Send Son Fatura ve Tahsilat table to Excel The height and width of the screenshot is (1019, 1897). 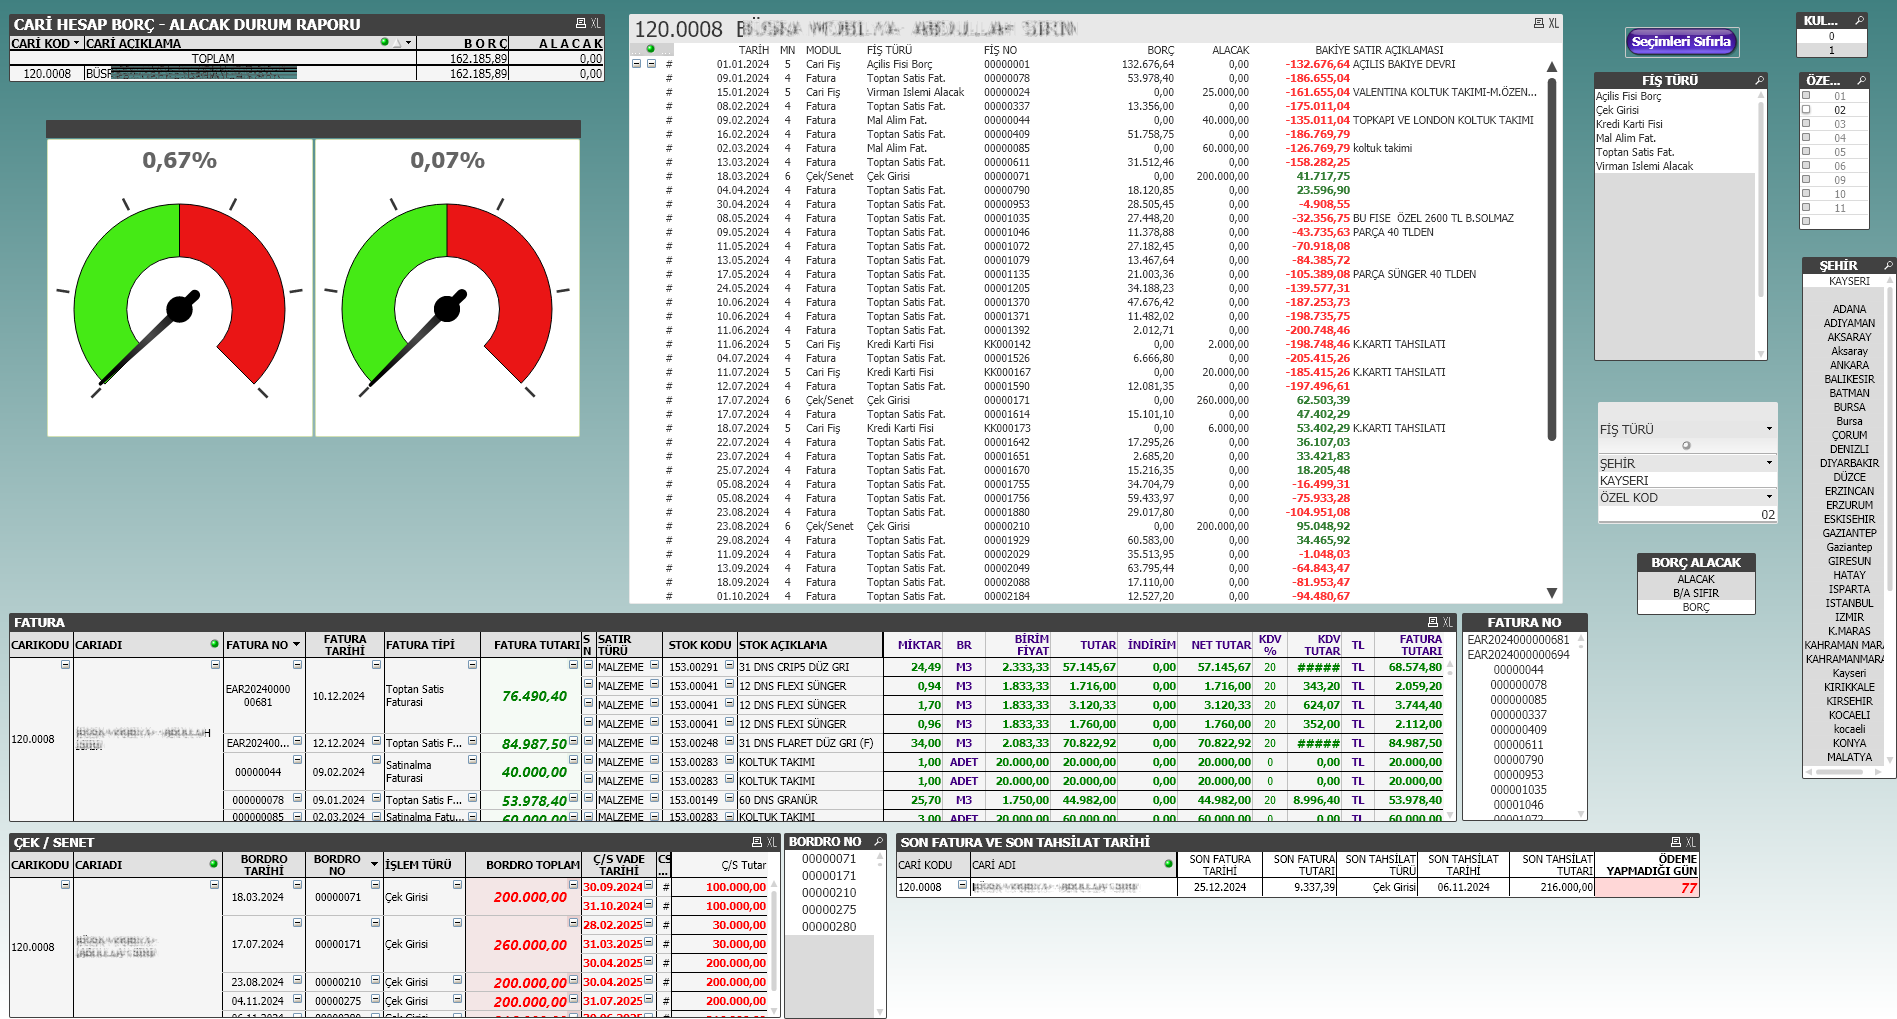point(1690,842)
